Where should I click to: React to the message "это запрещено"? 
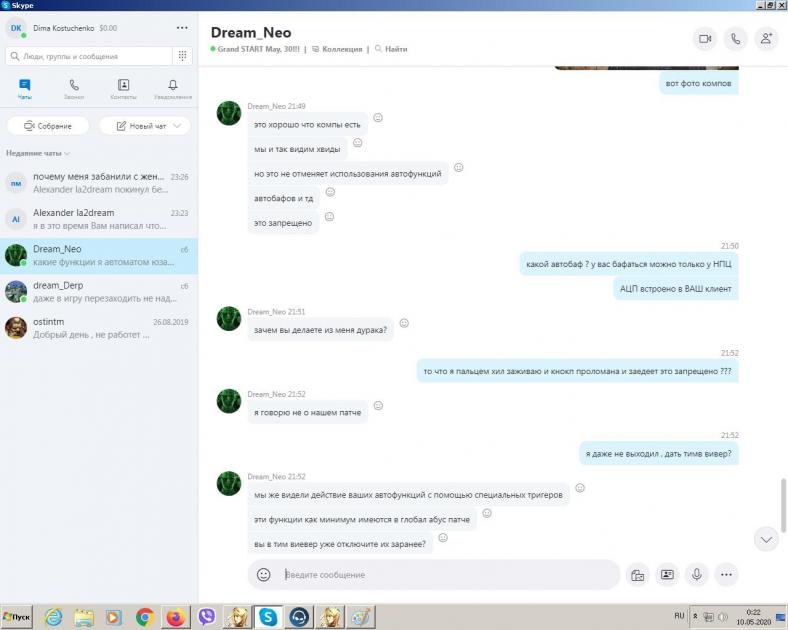pos(329,216)
